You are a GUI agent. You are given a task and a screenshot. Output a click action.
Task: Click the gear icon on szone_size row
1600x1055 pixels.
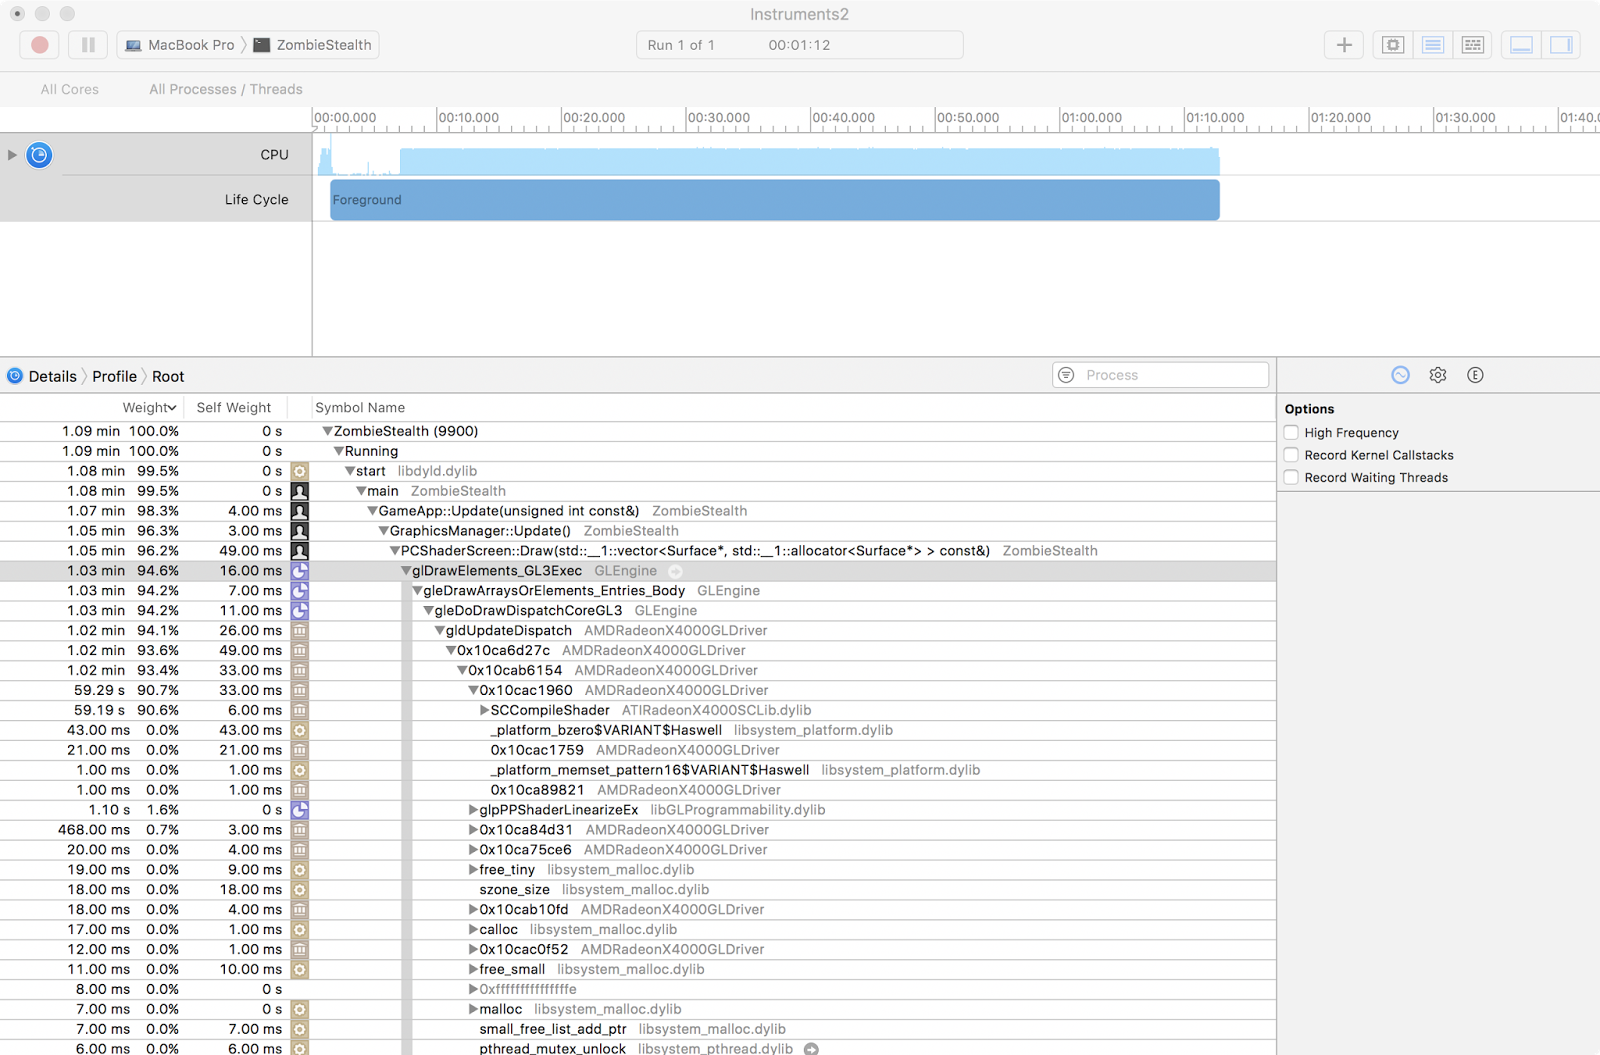coord(299,889)
